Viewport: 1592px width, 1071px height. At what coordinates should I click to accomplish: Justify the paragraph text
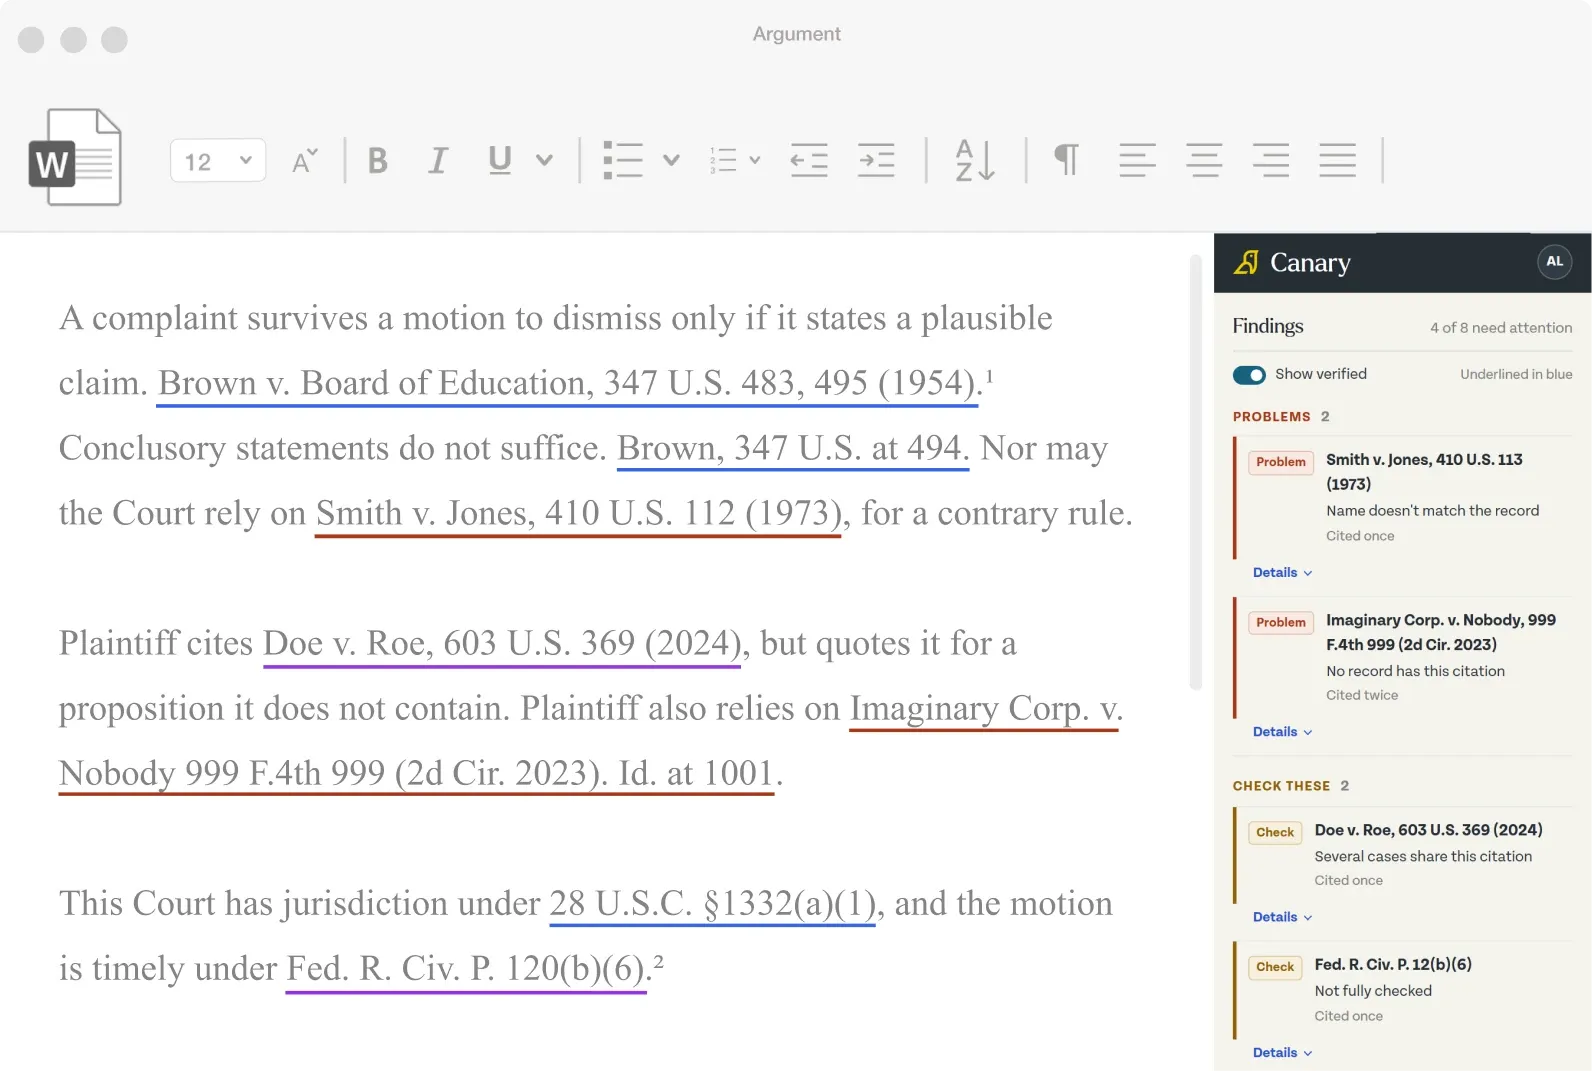pyautogui.click(x=1338, y=160)
